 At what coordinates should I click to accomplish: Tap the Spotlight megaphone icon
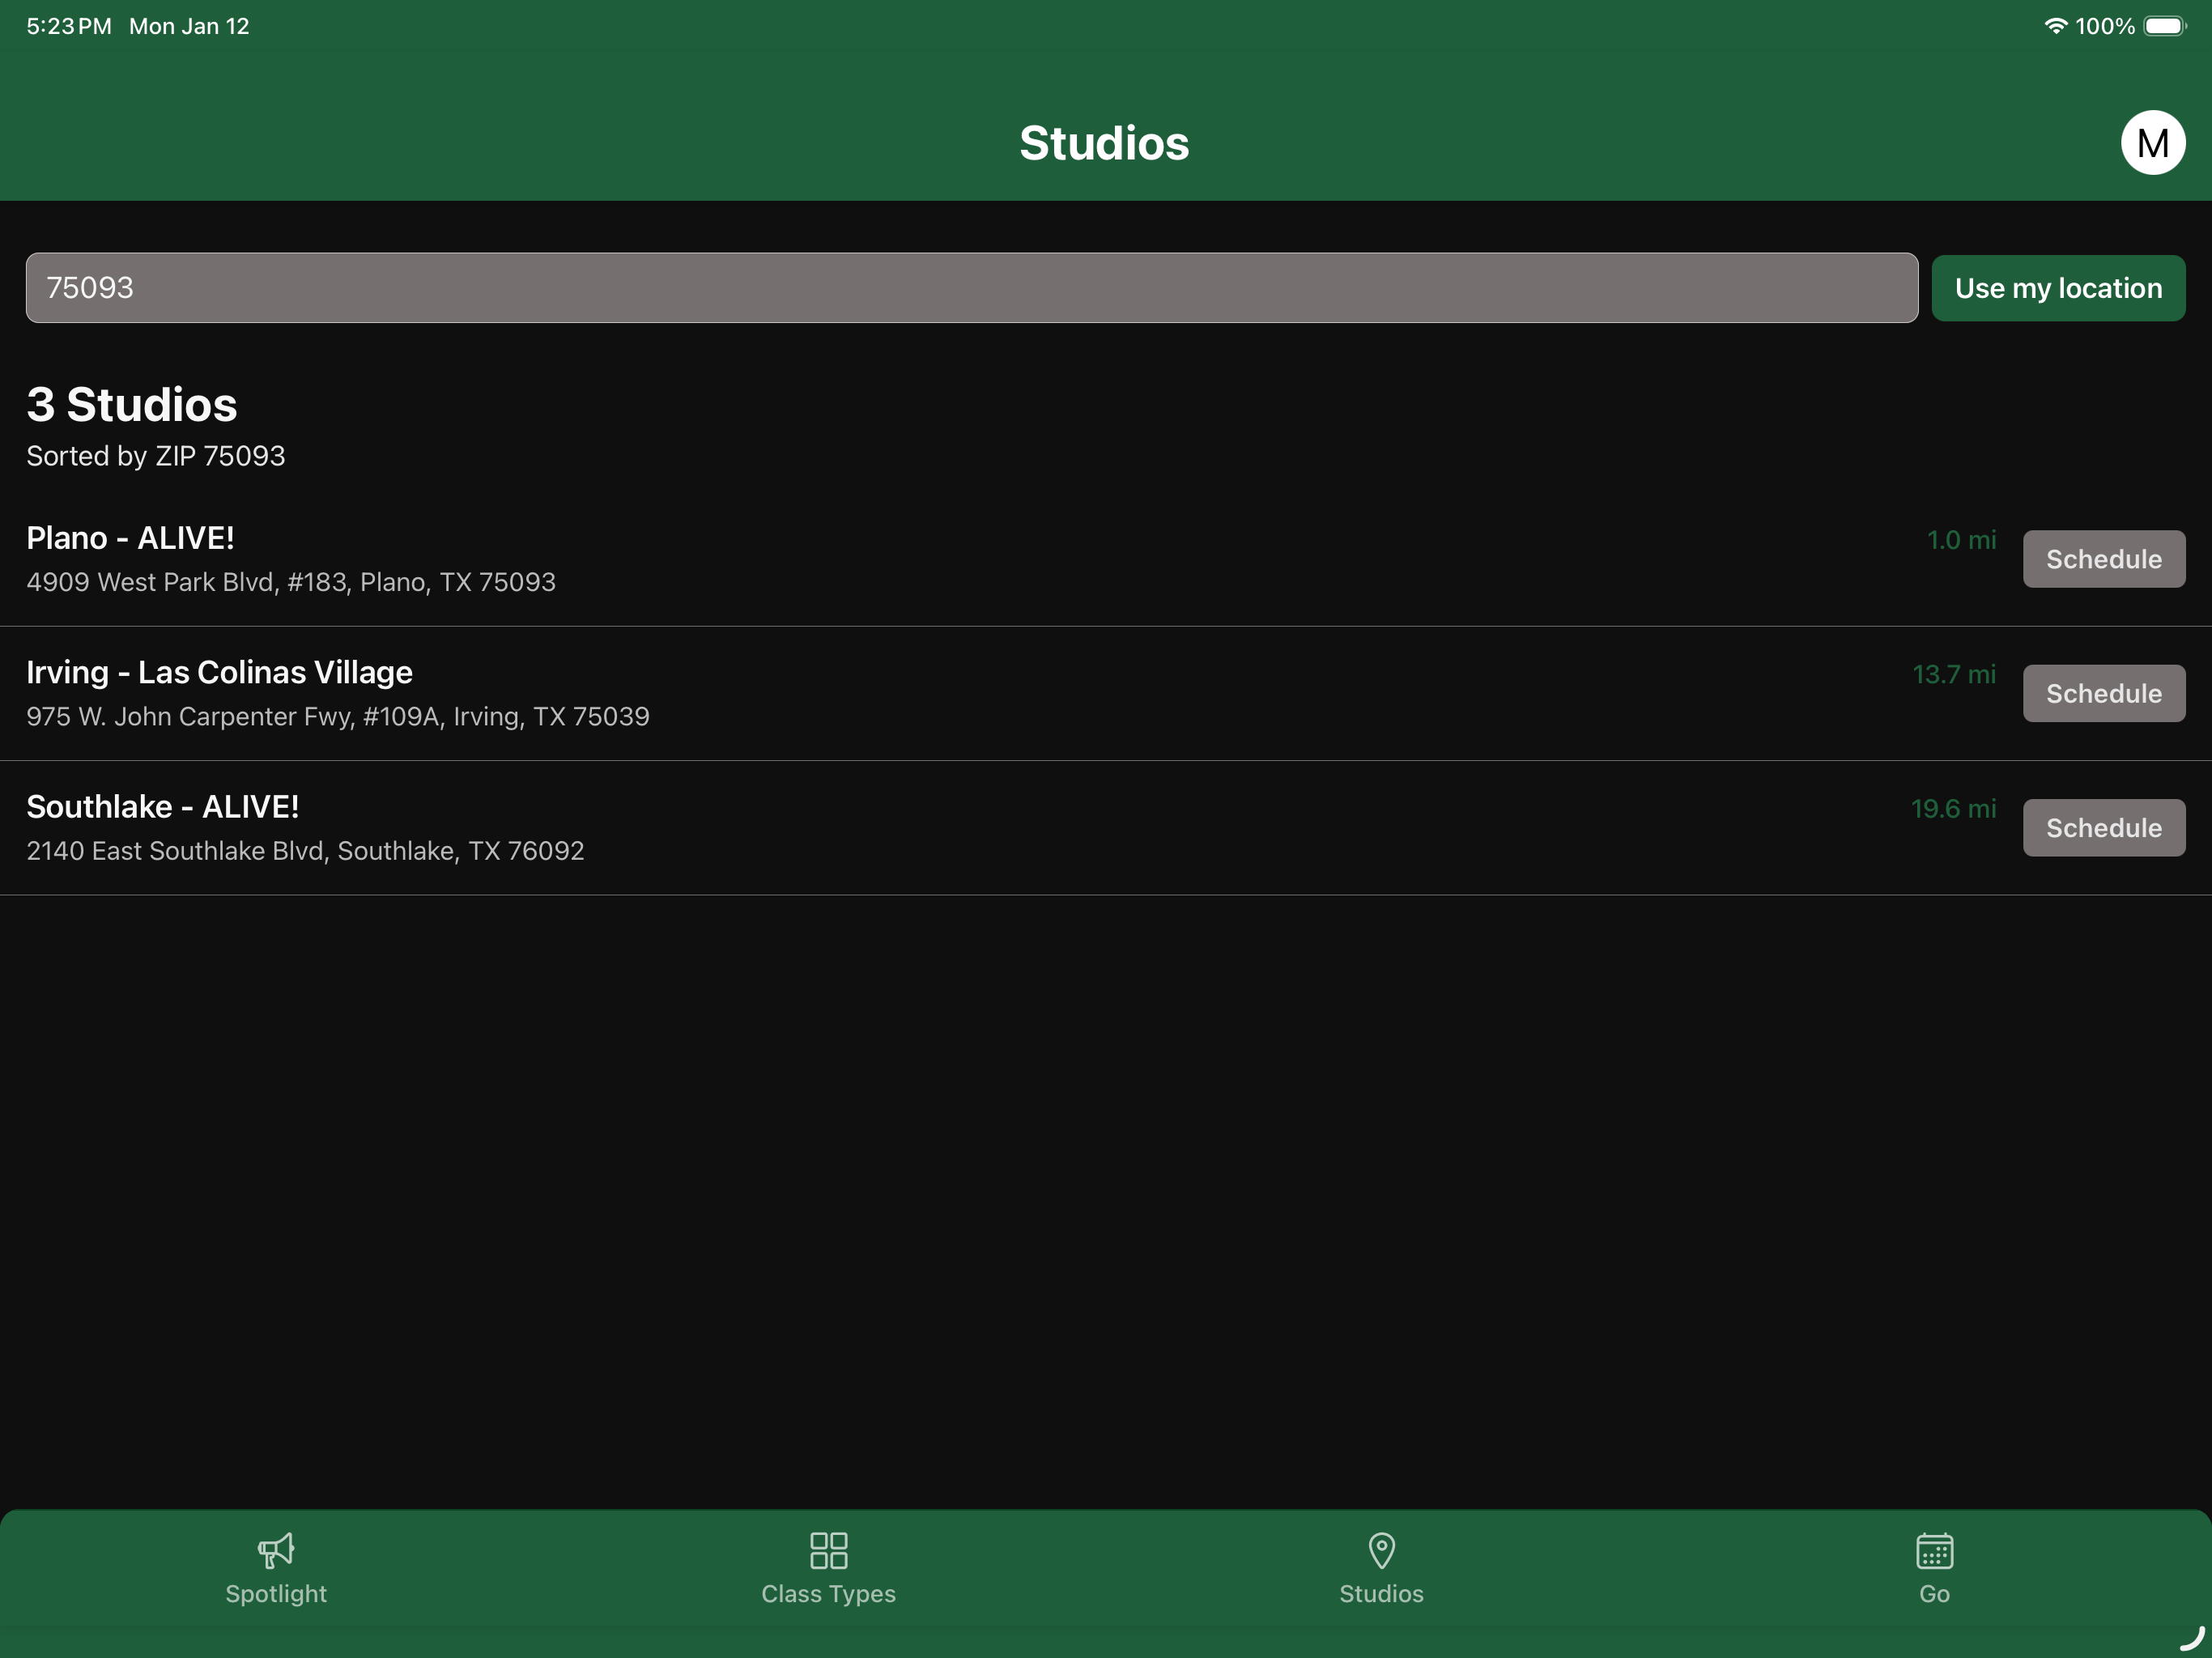[276, 1550]
